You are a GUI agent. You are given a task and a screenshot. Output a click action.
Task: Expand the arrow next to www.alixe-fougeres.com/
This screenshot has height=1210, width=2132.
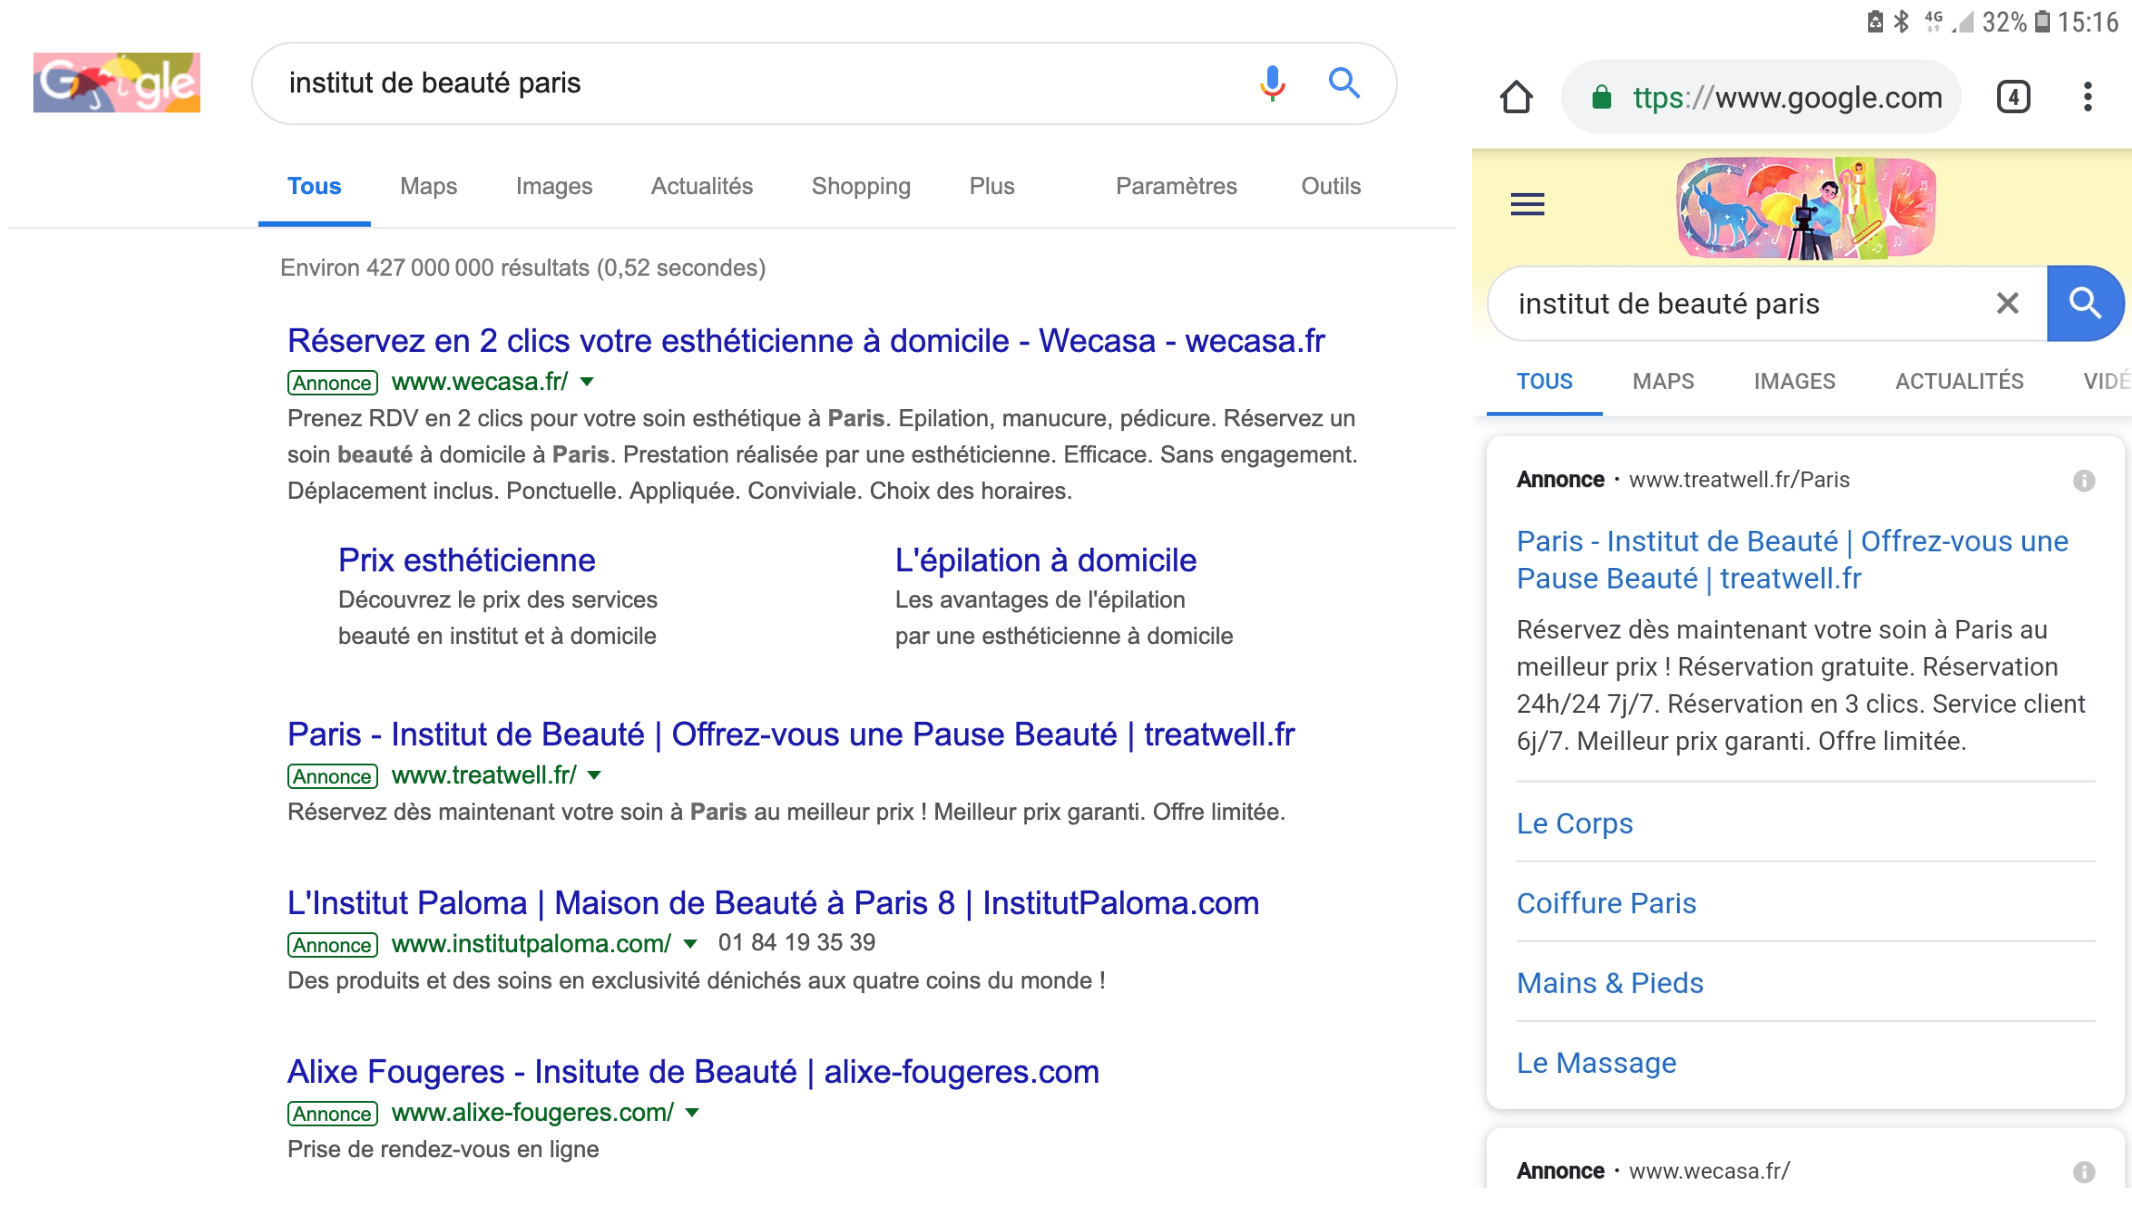click(692, 1113)
